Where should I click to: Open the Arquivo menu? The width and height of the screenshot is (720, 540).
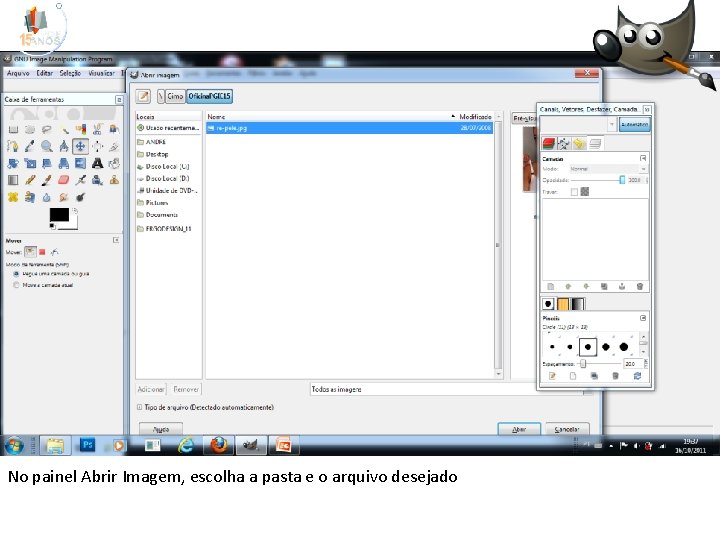pyautogui.click(x=18, y=73)
